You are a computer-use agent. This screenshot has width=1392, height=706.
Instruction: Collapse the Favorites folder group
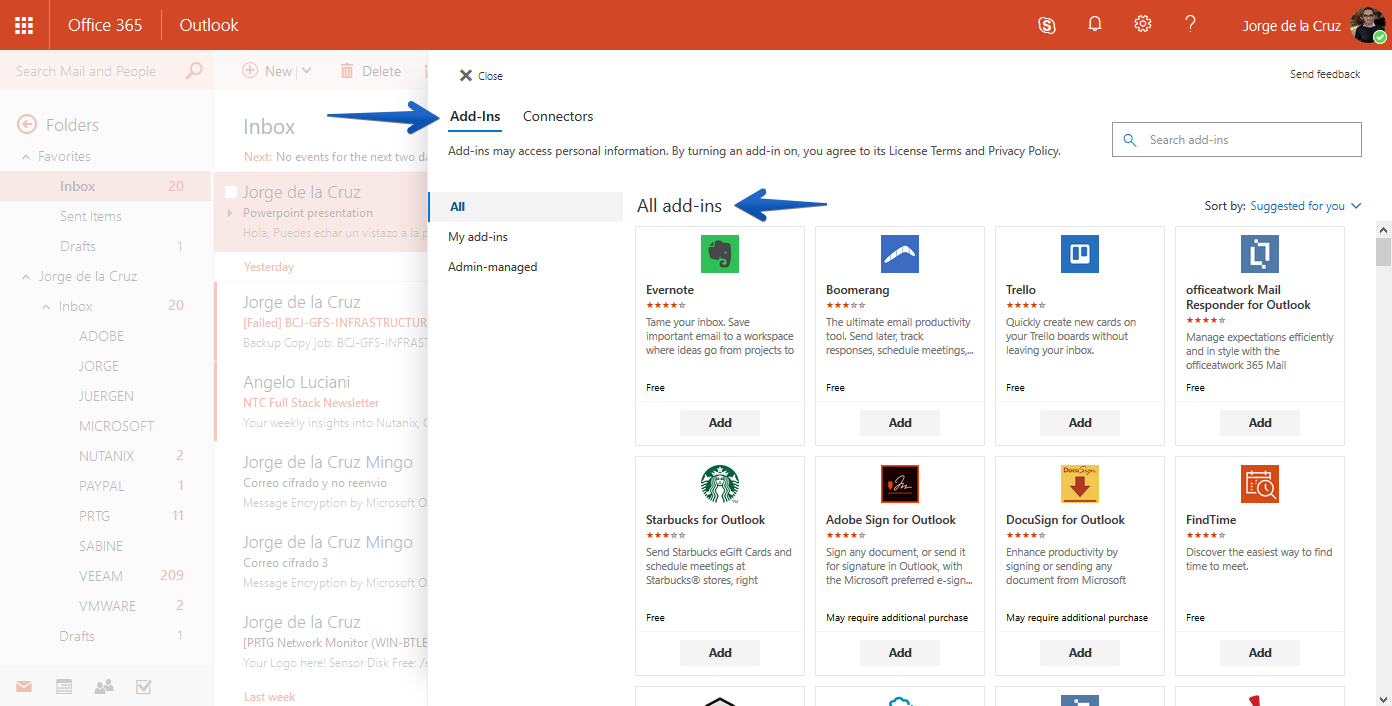click(27, 157)
